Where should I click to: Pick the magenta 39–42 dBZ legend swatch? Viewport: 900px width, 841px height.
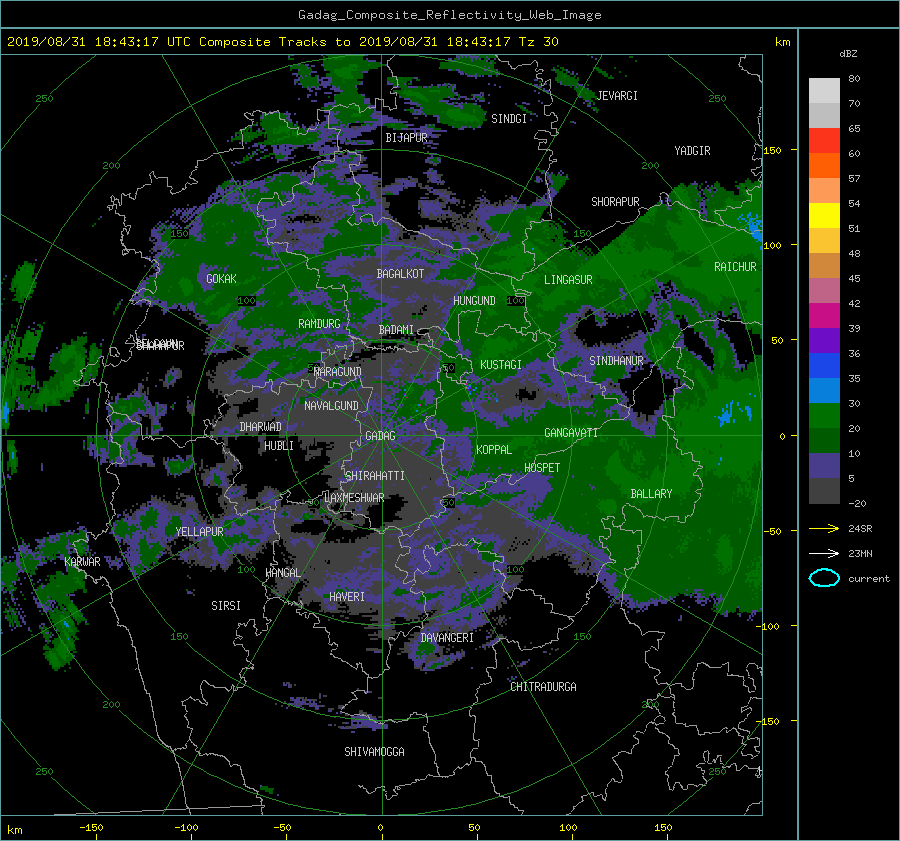click(x=824, y=316)
